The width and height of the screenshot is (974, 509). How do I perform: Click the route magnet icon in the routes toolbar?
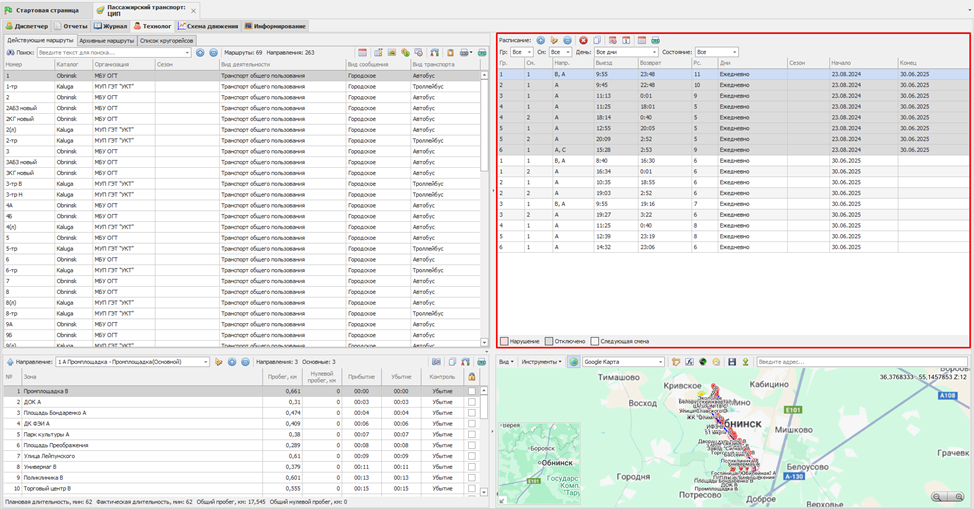(x=434, y=53)
